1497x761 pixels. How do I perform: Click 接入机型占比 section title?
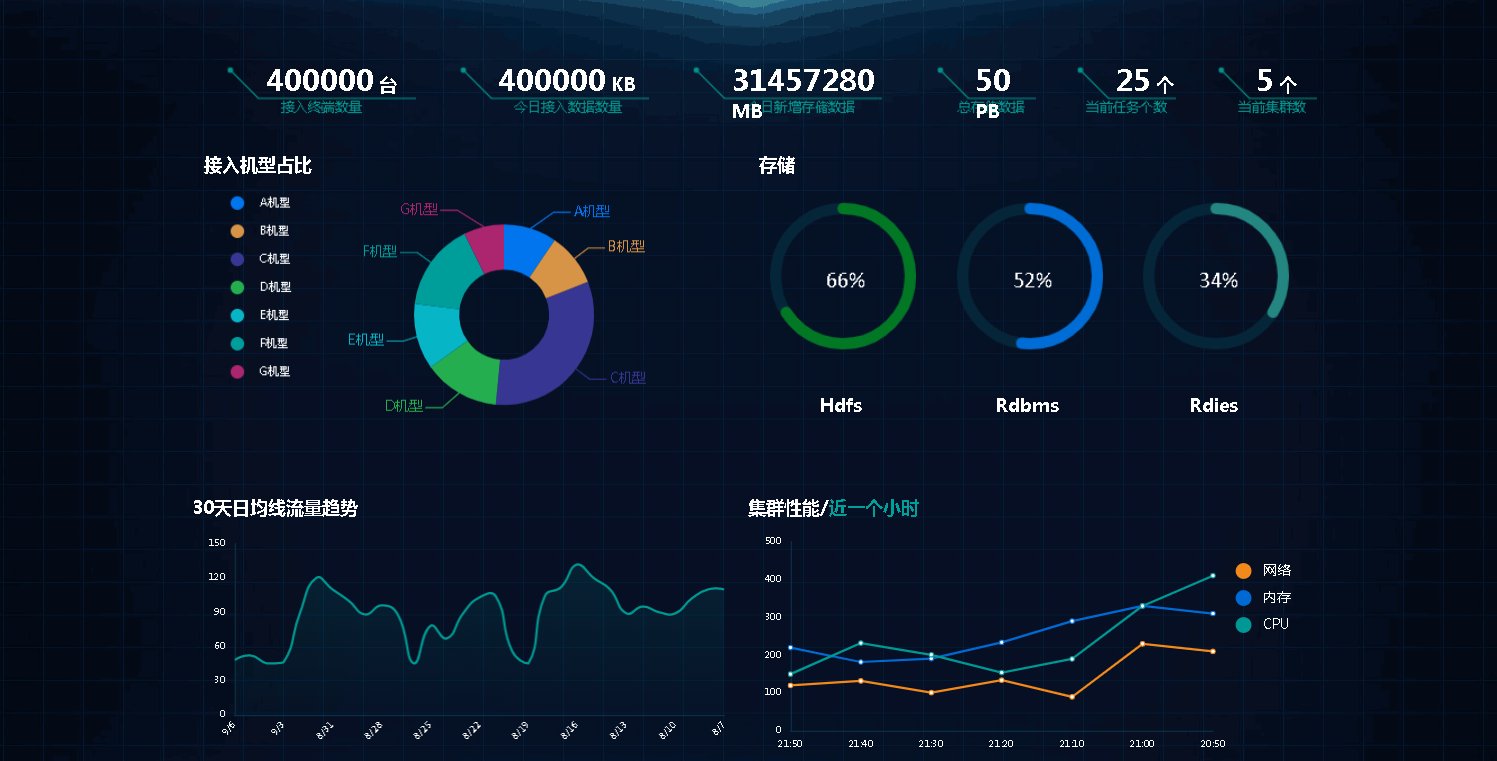pos(258,166)
